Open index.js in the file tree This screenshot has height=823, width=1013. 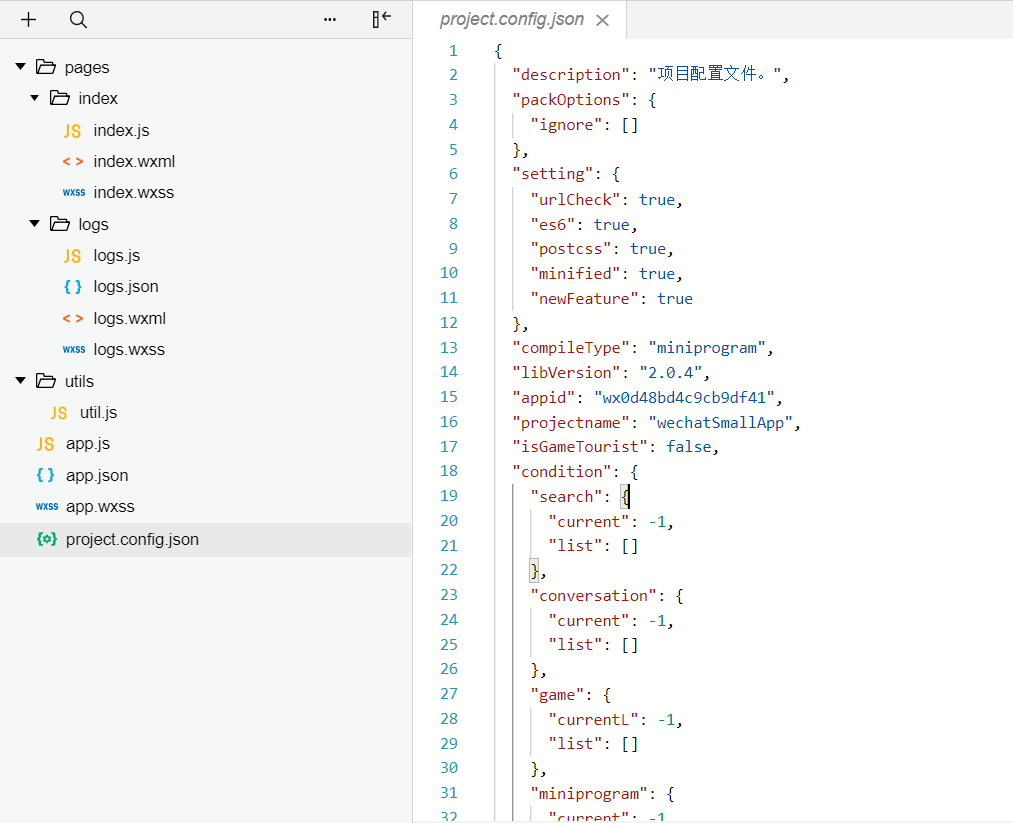[x=121, y=130]
